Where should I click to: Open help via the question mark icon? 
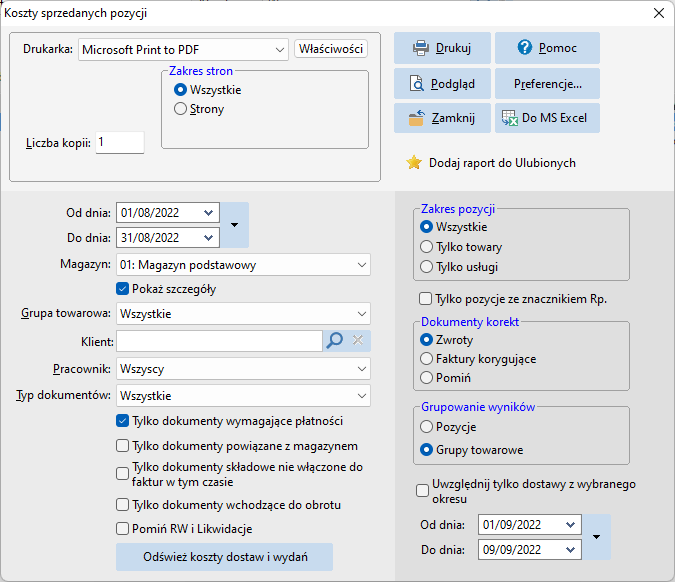pos(525,47)
